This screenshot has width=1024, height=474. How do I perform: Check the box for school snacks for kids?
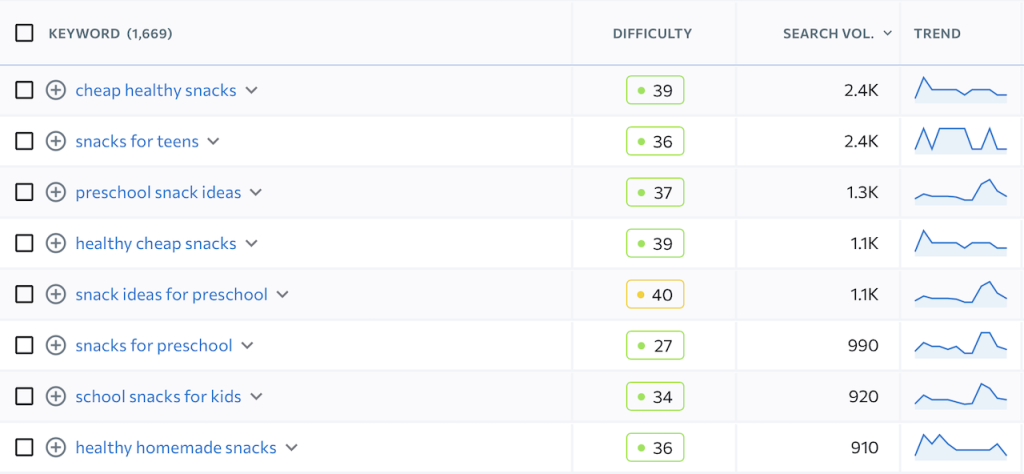(24, 396)
